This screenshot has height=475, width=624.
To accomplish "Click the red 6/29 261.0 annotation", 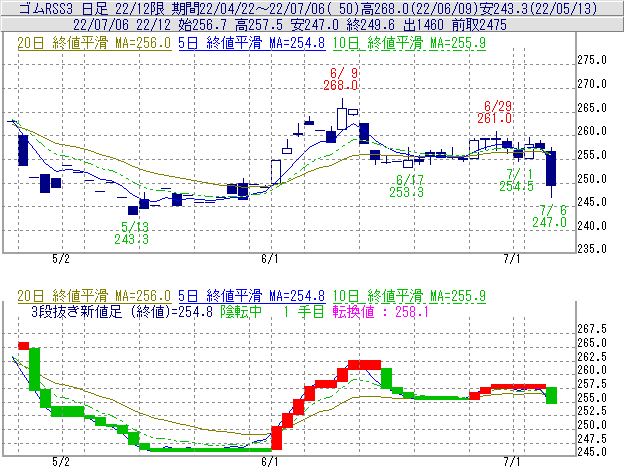I will click(x=495, y=112).
